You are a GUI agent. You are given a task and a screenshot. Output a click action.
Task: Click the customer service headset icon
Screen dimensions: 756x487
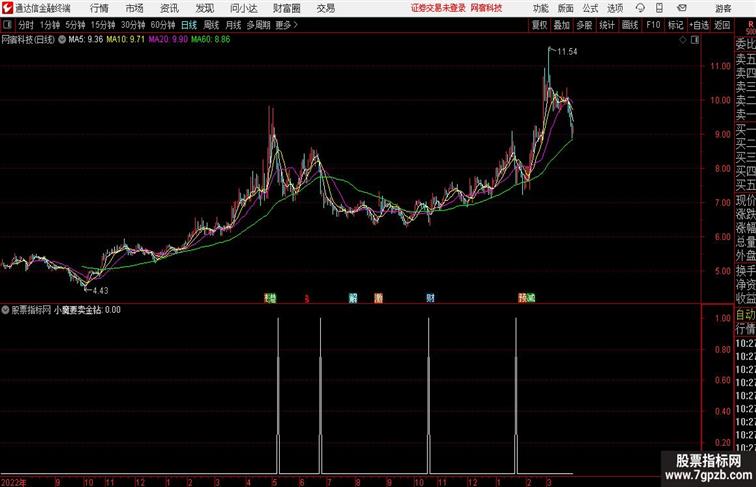pos(640,8)
